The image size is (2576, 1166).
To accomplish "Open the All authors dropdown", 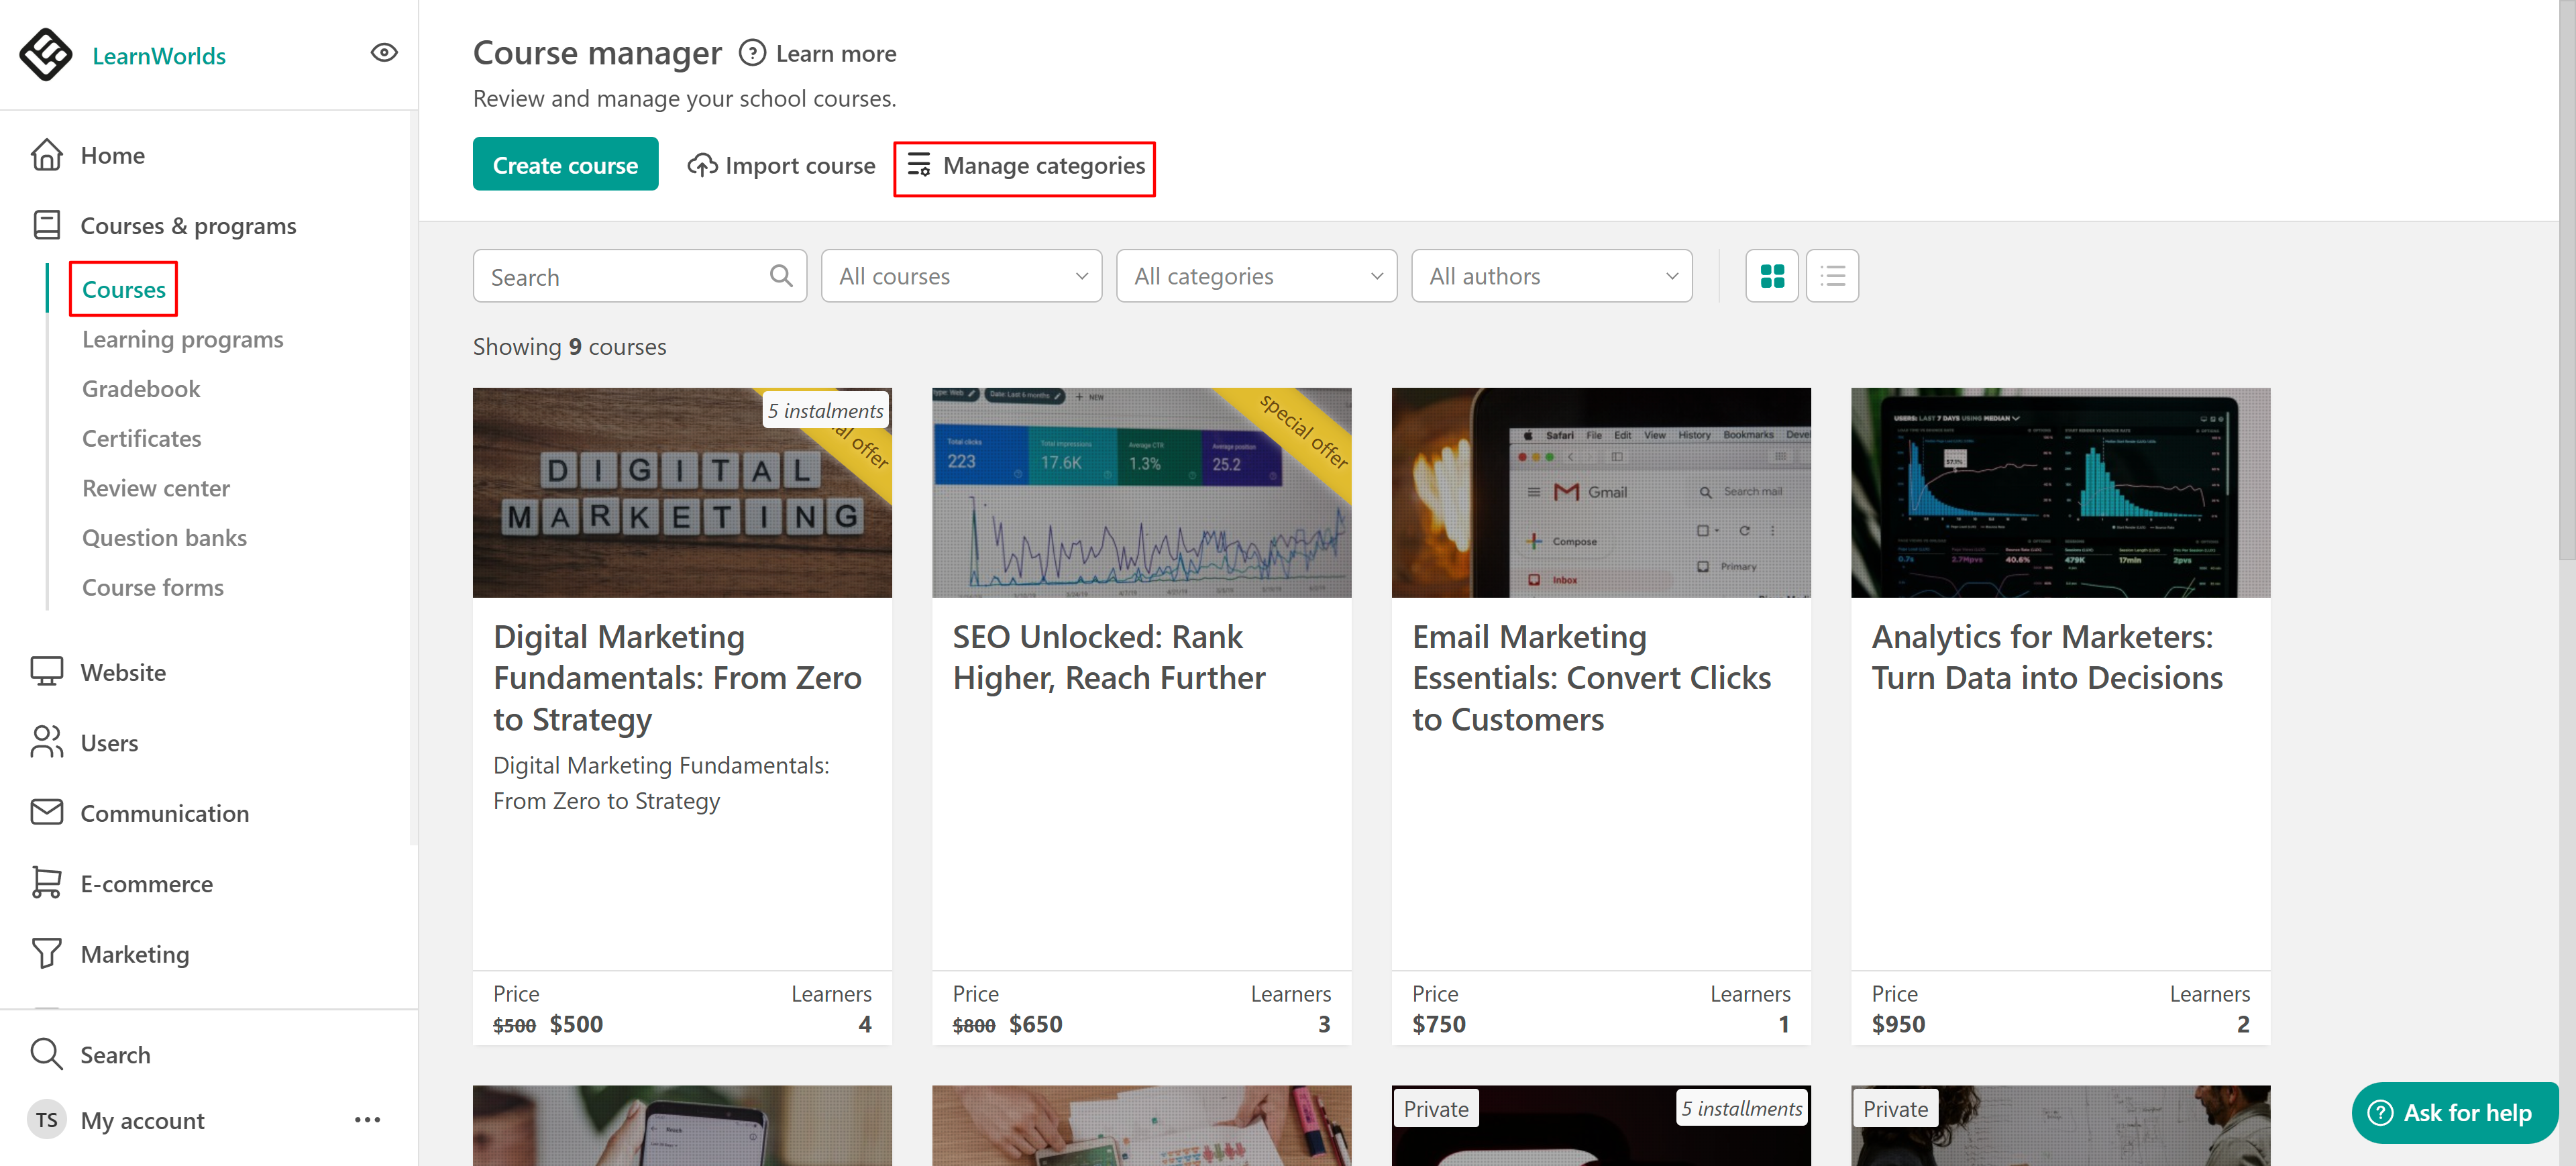I will click(1551, 276).
